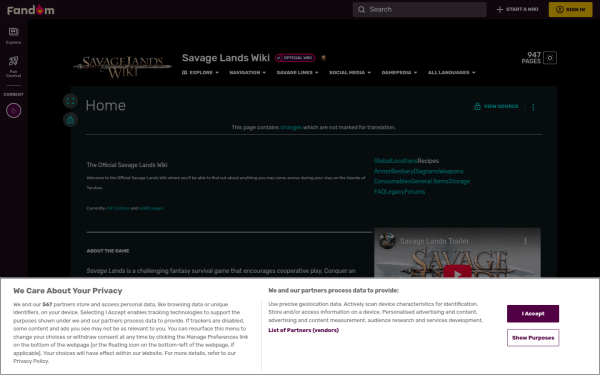Viewport: 600px width, 375px height.
Task: Open the Storage link
Action: 459,181
